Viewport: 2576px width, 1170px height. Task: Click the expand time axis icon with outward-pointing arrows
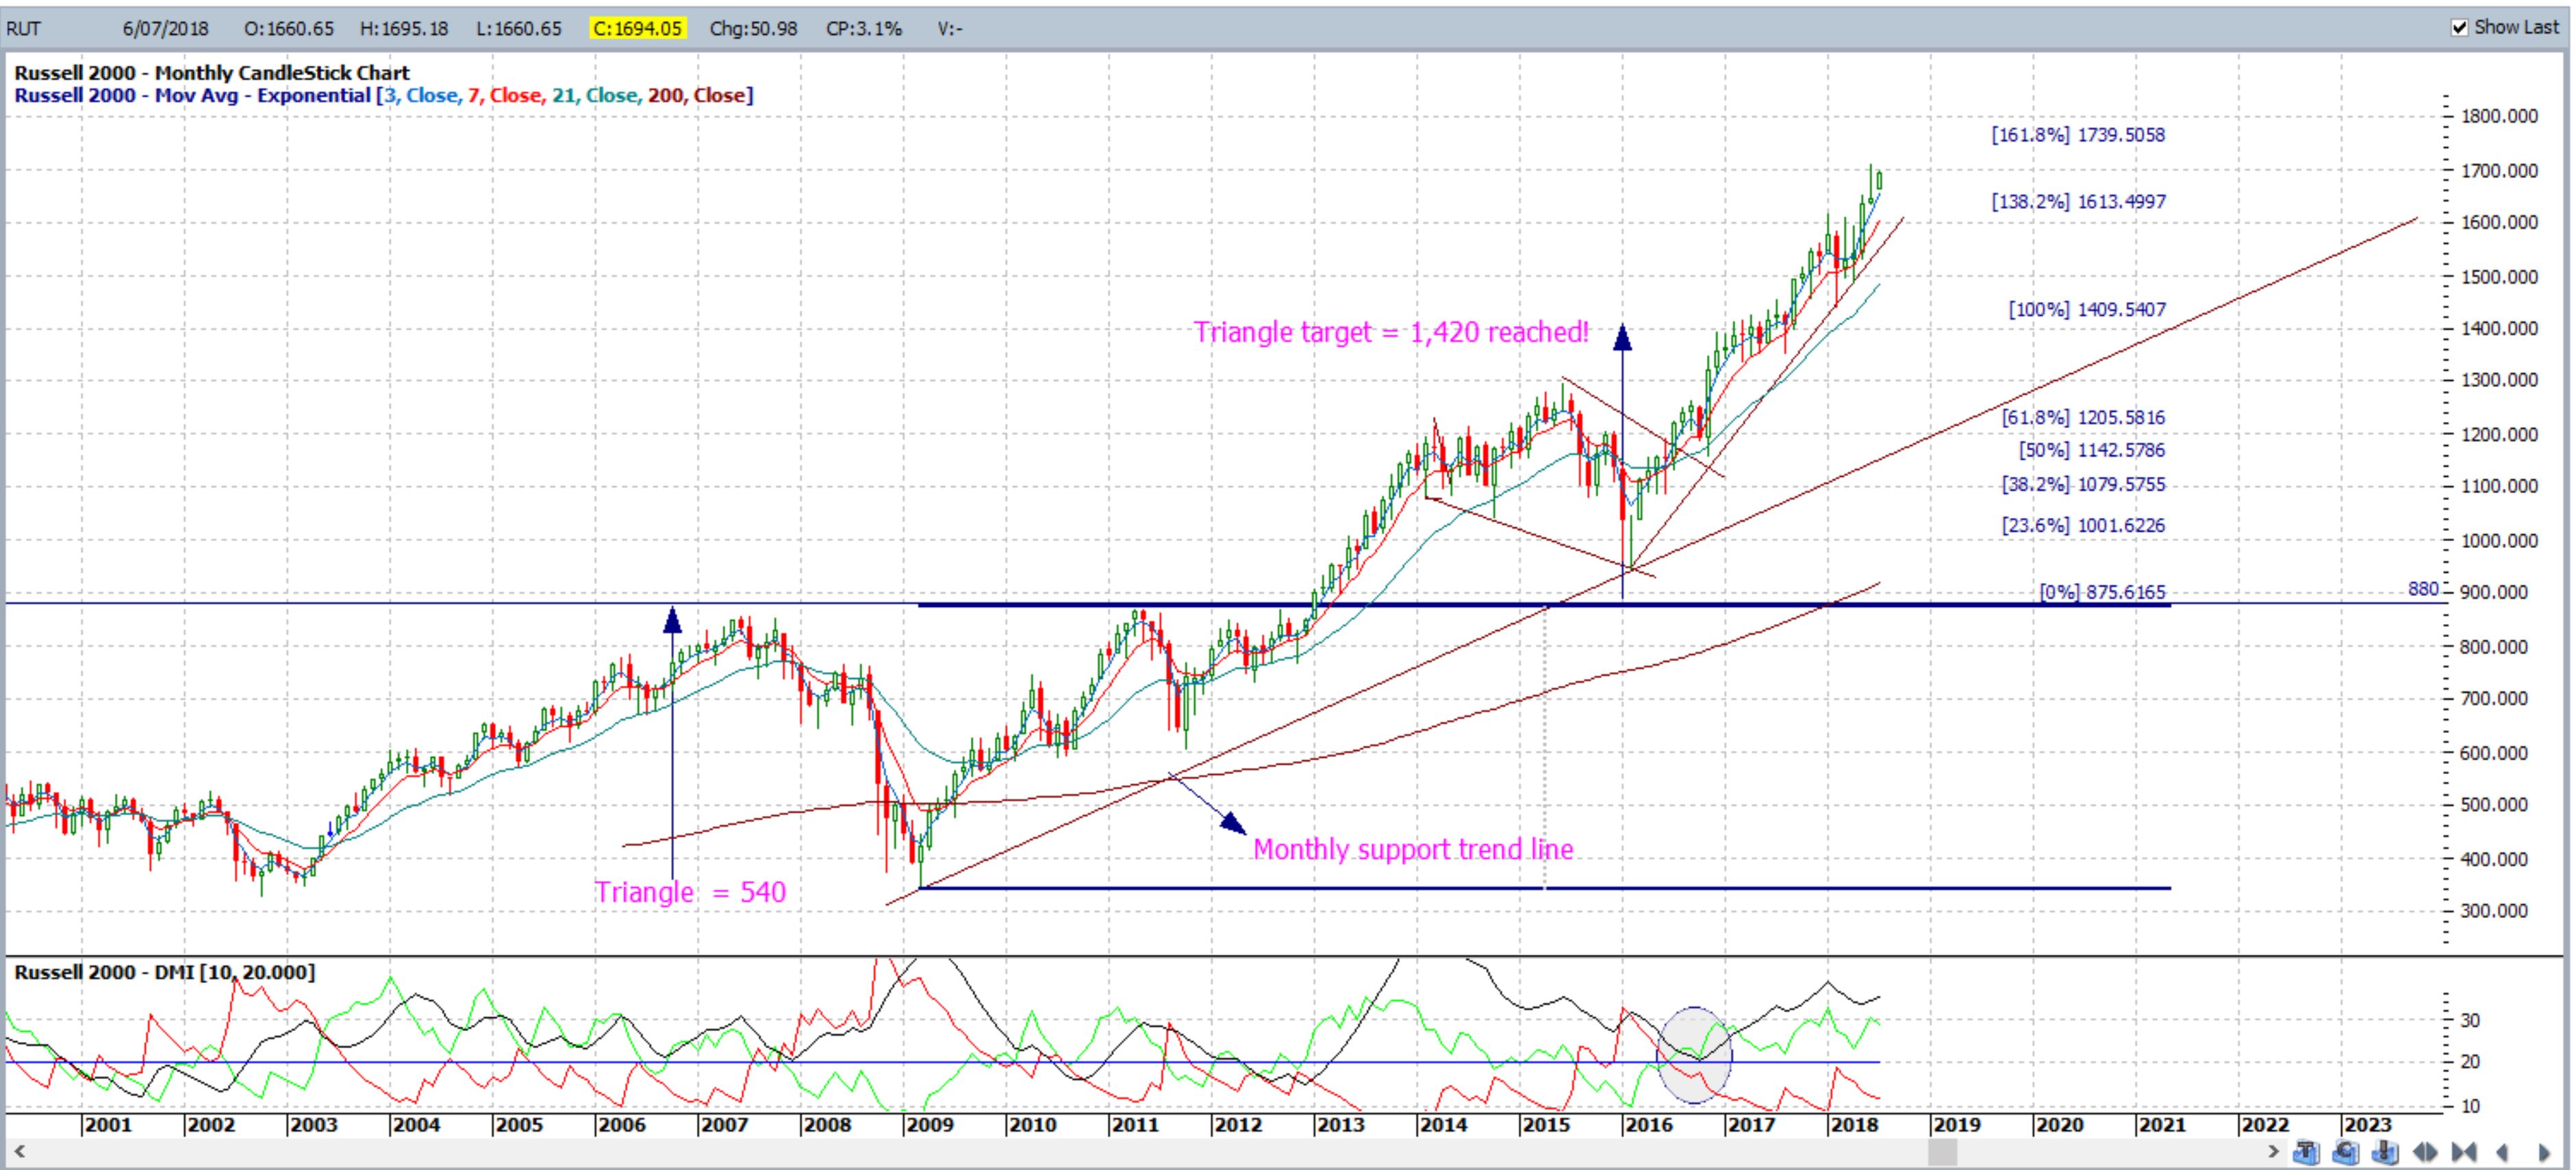2425,1152
